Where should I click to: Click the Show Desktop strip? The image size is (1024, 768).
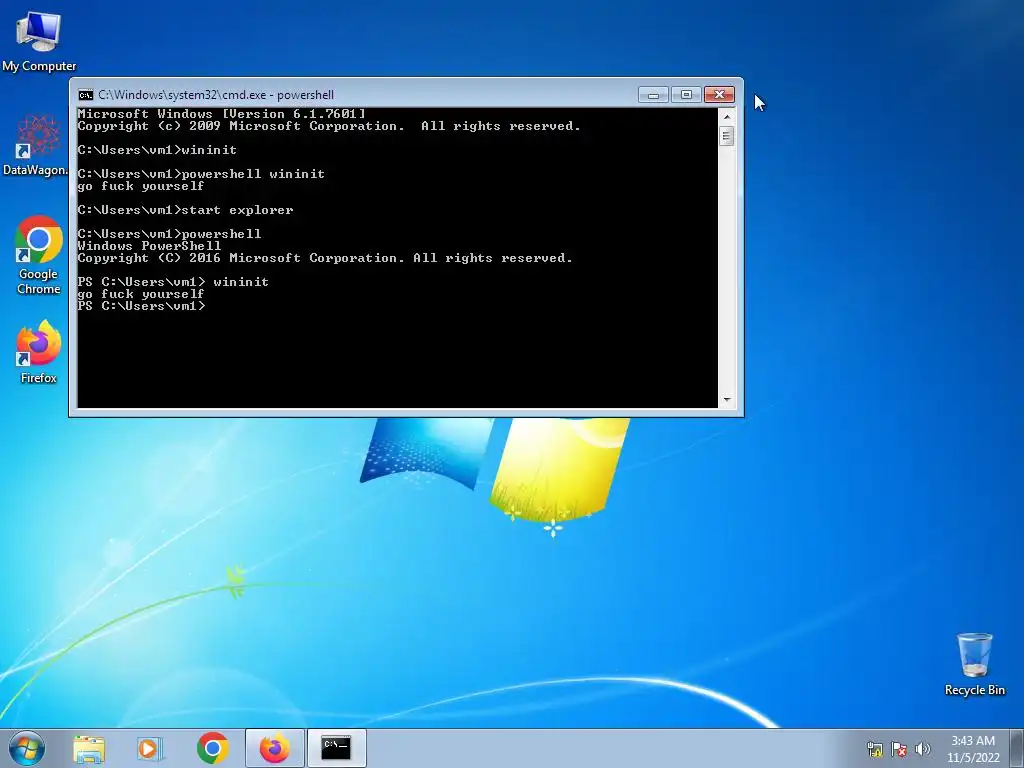coord(1018,749)
